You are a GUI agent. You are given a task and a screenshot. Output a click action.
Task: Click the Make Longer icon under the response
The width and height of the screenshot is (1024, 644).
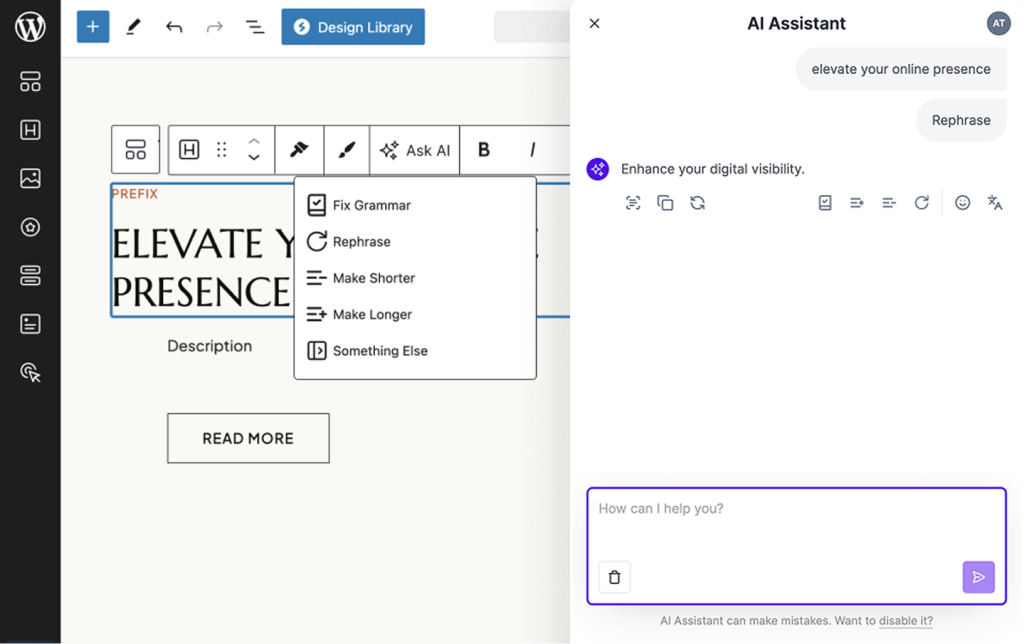(x=856, y=202)
